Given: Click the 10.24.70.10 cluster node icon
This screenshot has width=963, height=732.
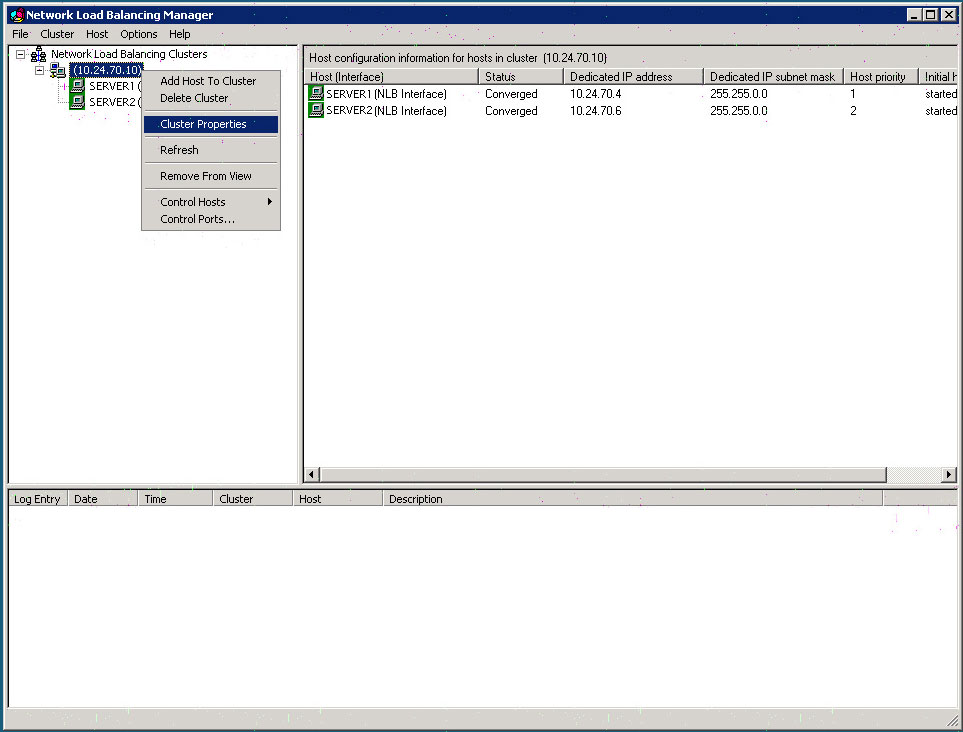Looking at the screenshot, I should 58,70.
